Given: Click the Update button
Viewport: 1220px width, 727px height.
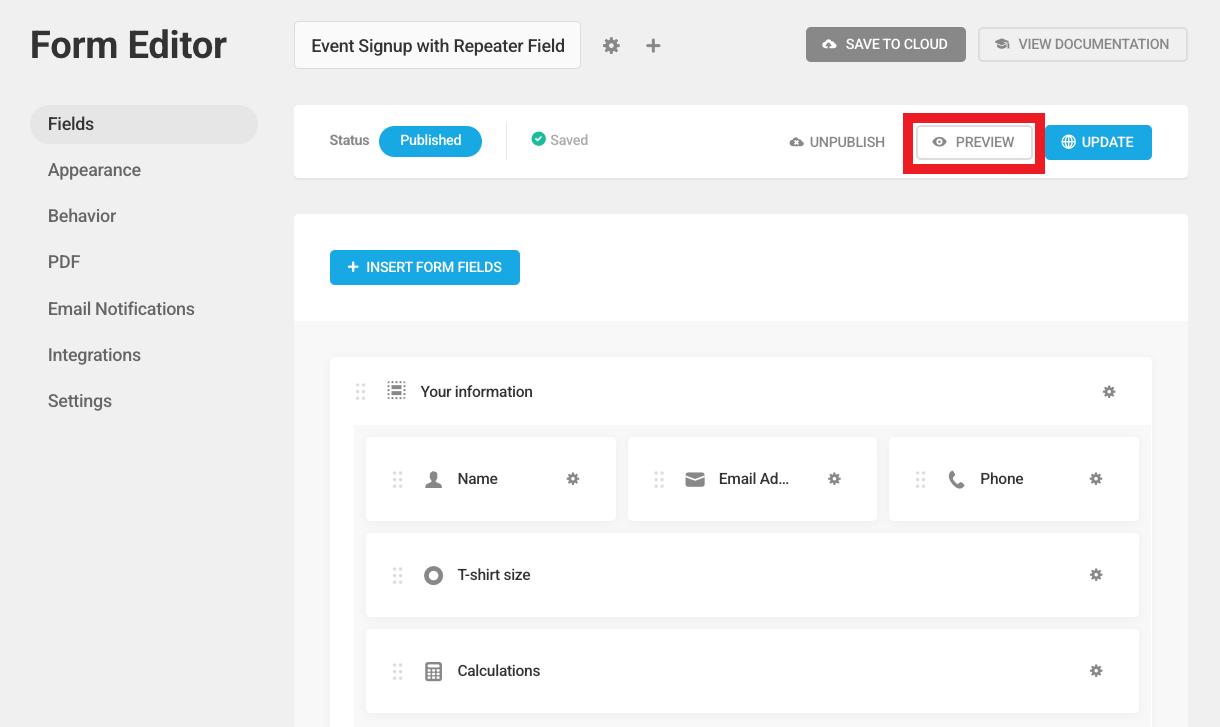Looking at the screenshot, I should (x=1098, y=142).
